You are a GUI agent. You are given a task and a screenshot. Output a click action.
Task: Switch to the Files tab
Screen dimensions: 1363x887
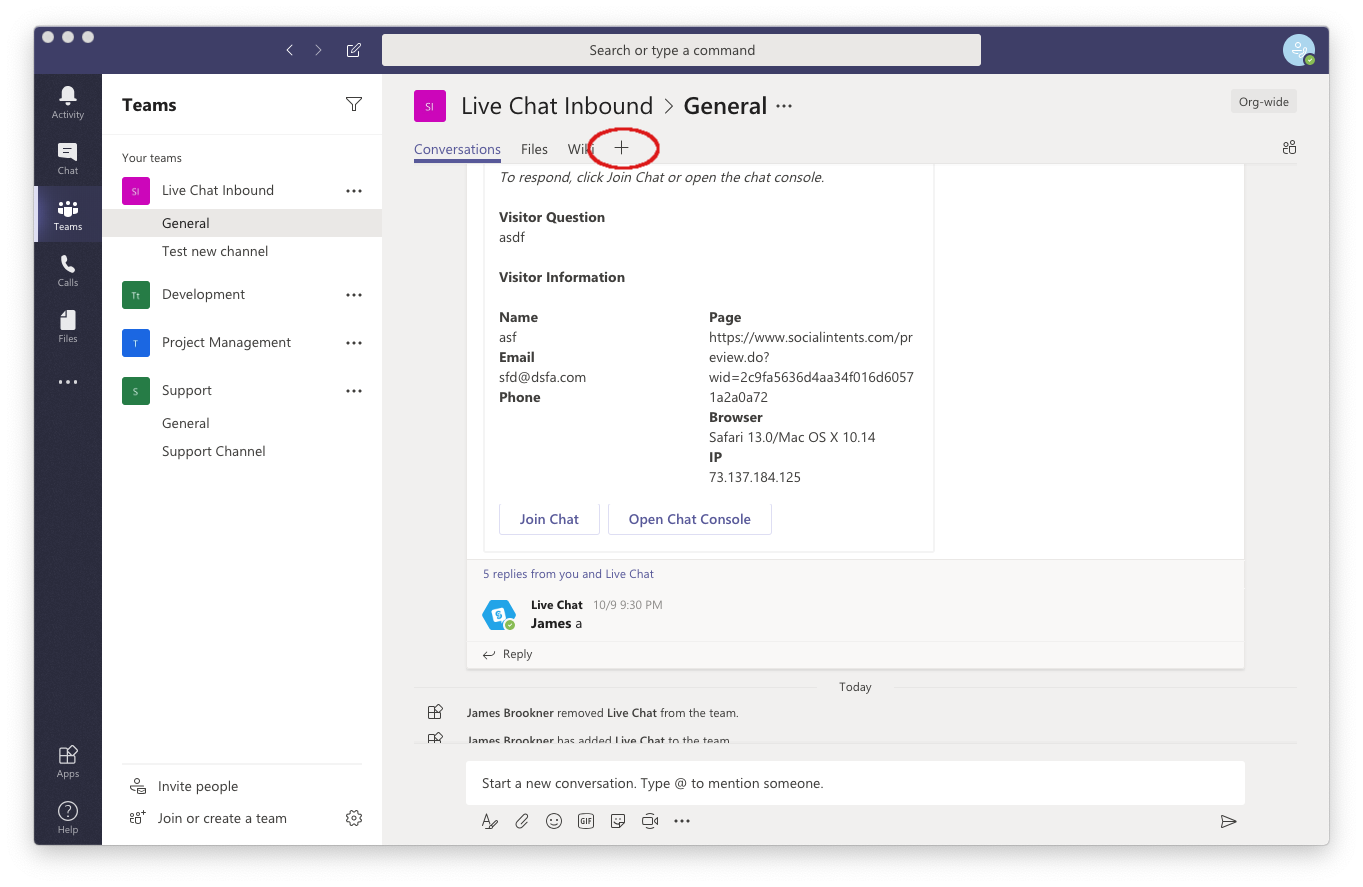click(x=534, y=149)
